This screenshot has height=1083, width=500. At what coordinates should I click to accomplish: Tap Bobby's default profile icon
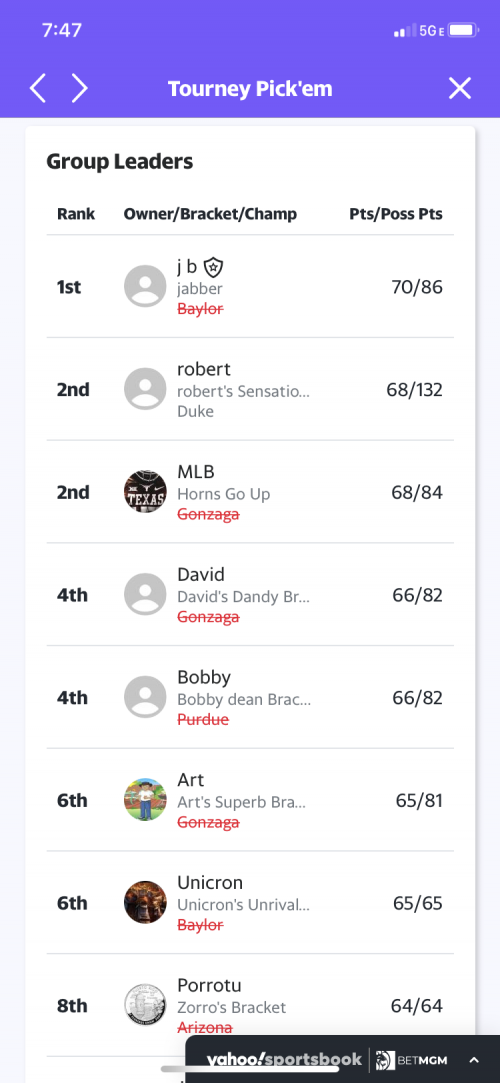[x=145, y=697]
